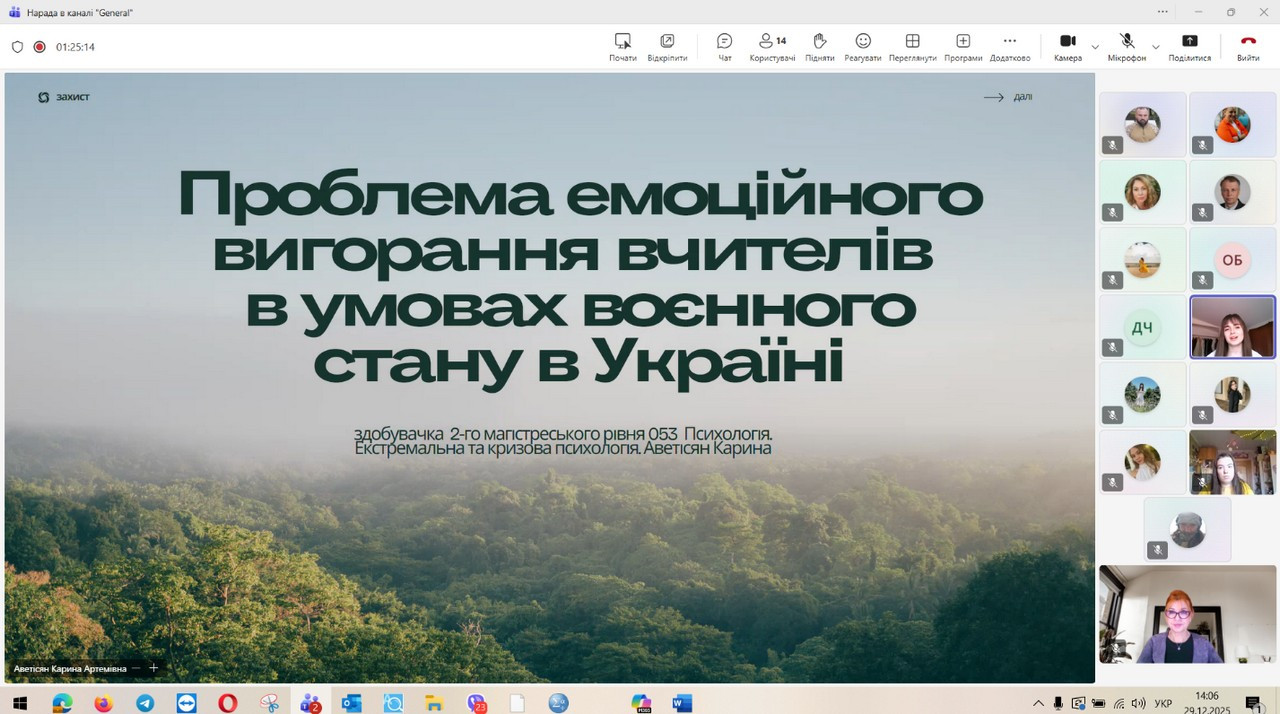Raise your hand with Підняти

819,46
